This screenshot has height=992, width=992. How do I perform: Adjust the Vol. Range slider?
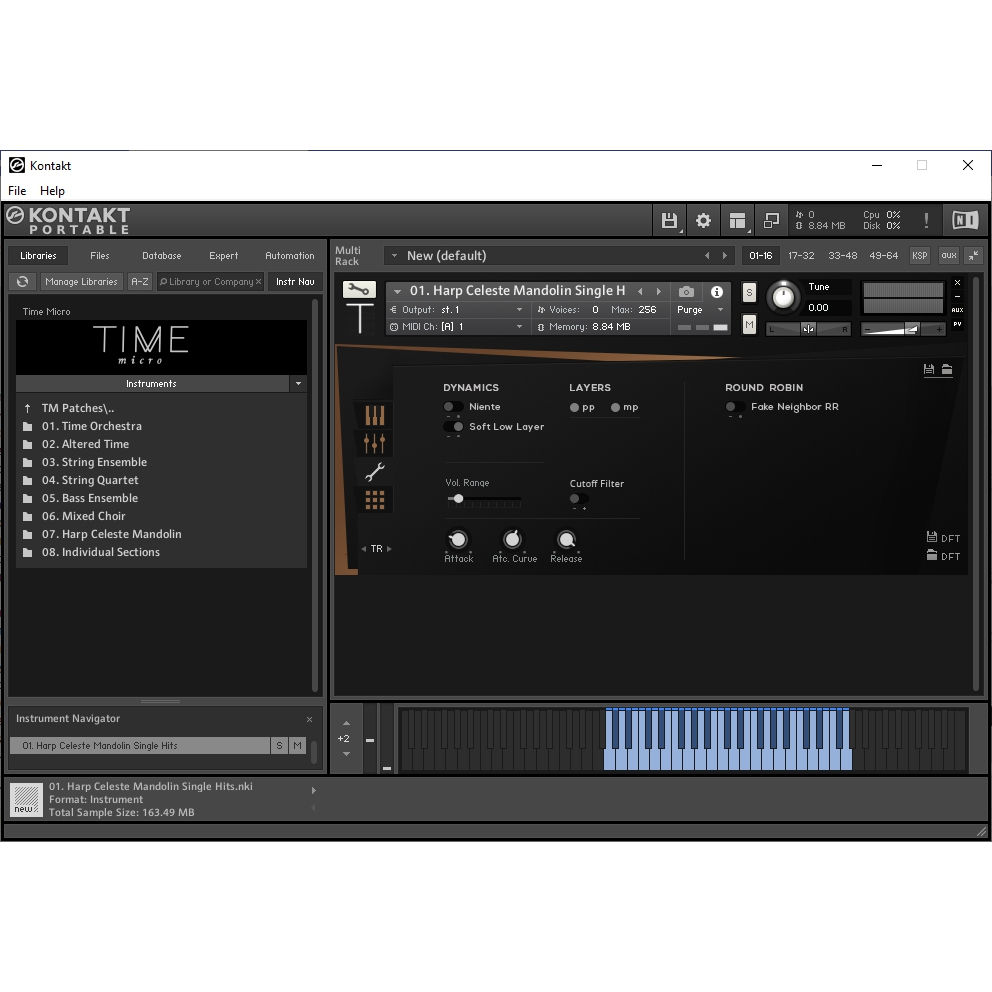pyautogui.click(x=483, y=499)
